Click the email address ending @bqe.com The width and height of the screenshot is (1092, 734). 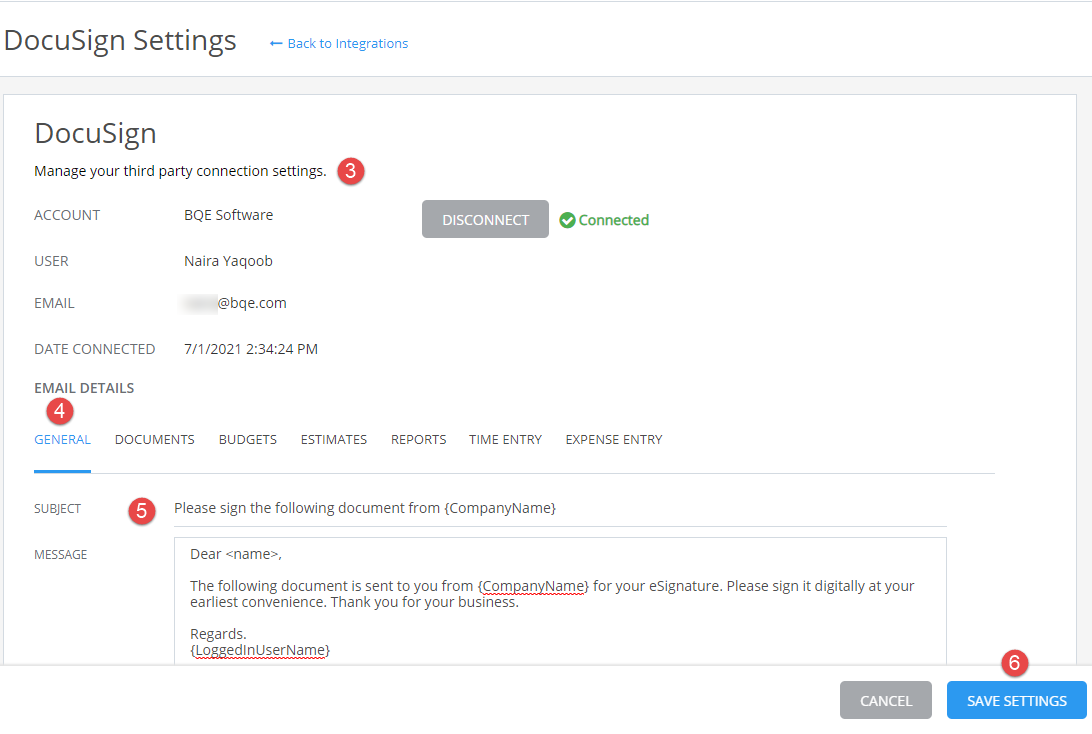tap(234, 303)
